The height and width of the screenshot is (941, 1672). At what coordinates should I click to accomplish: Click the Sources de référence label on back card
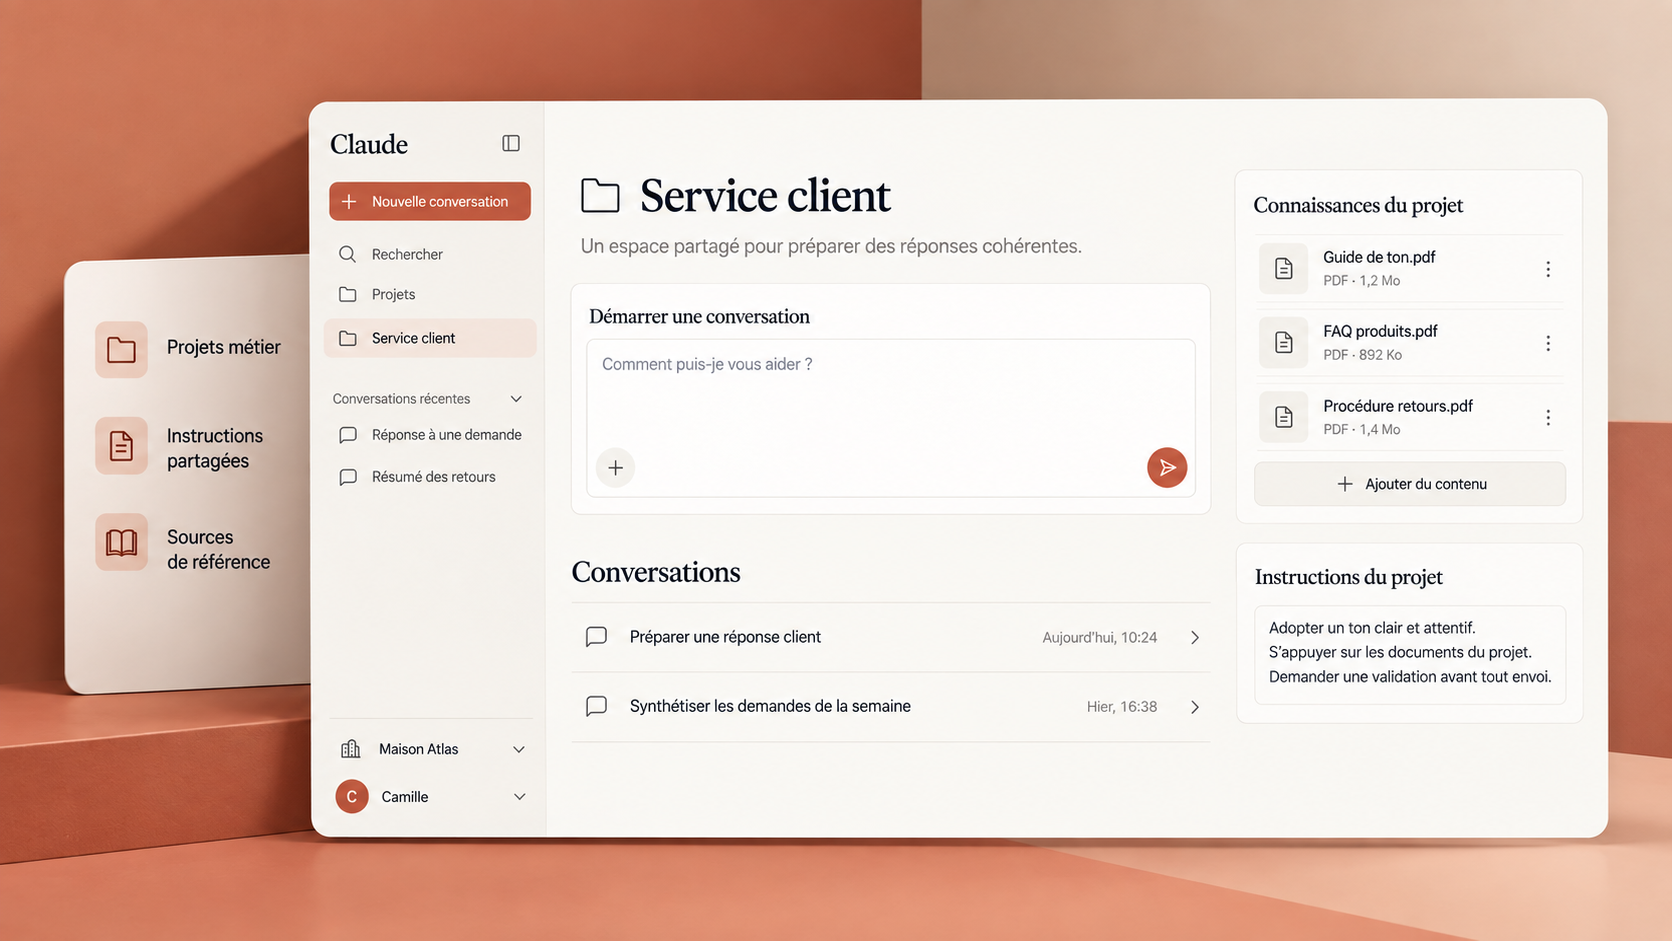pos(218,549)
